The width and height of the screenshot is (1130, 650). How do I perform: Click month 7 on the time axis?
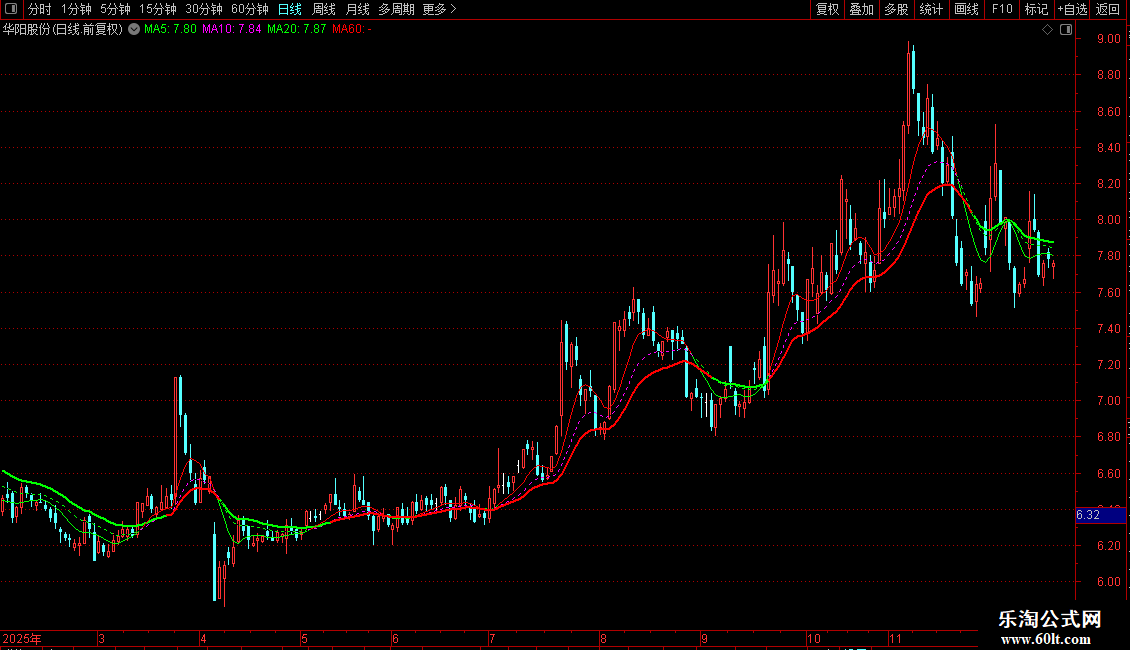(x=491, y=638)
